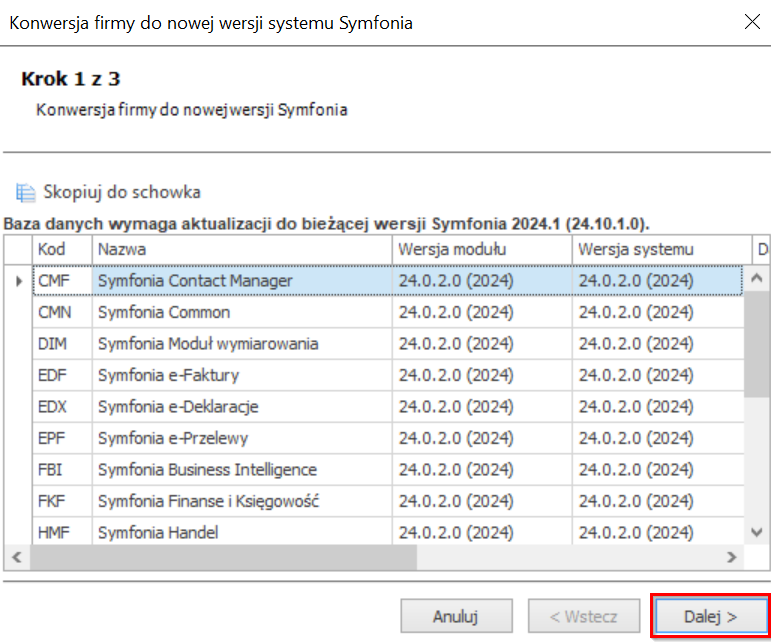Cancel the conversion with Anuluj button
Screen dimensions: 771x642
456,616
